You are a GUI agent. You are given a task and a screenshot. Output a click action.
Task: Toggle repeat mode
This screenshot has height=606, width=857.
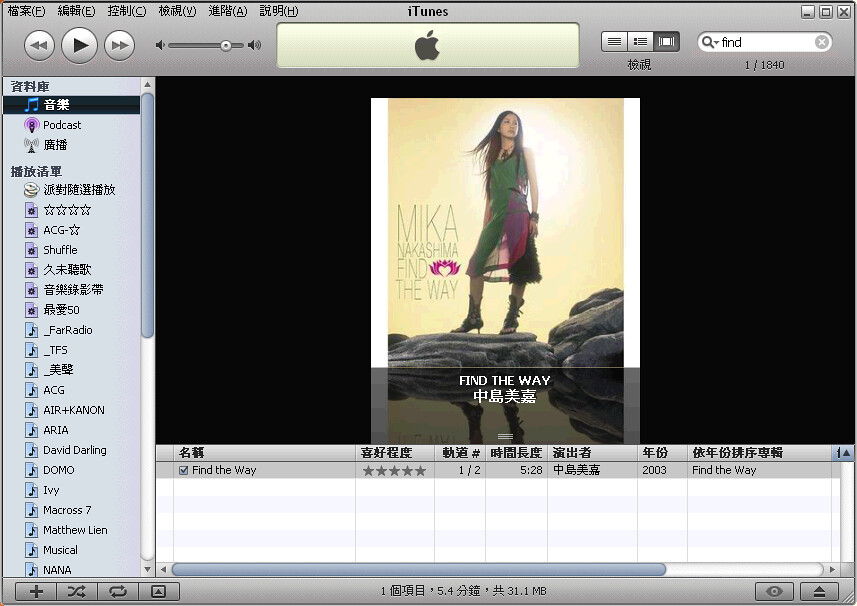click(118, 591)
